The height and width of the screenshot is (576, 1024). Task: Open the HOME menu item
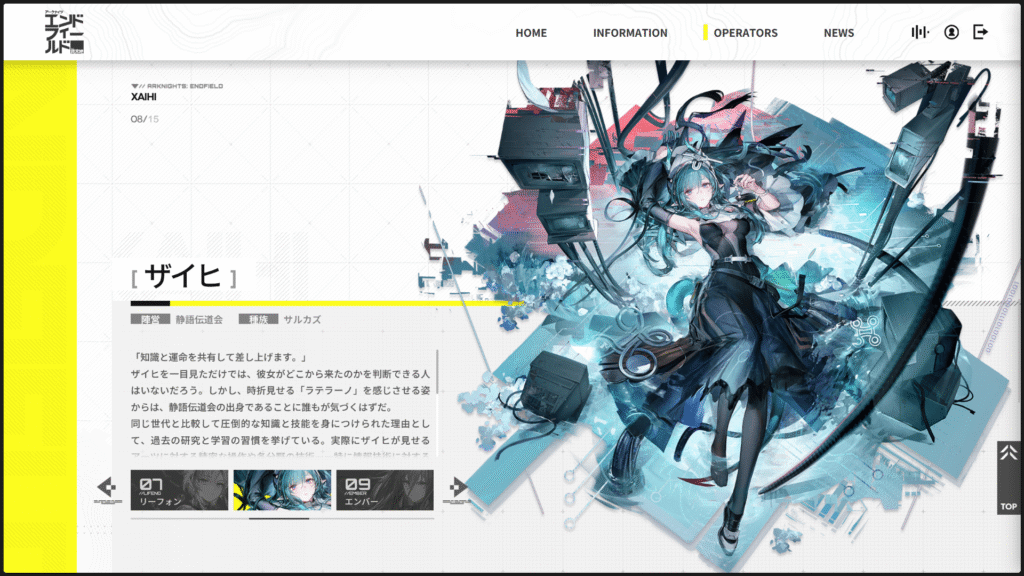tap(531, 33)
